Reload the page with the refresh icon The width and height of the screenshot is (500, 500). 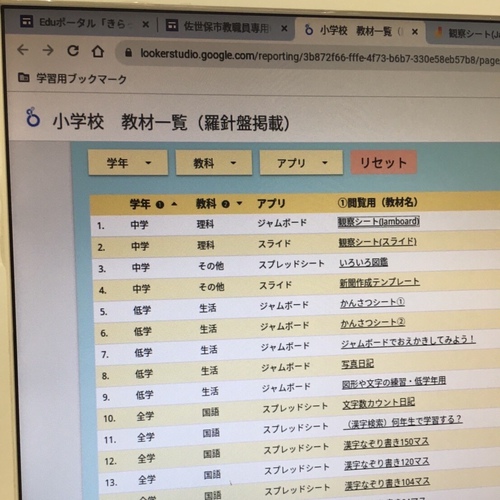(73, 51)
